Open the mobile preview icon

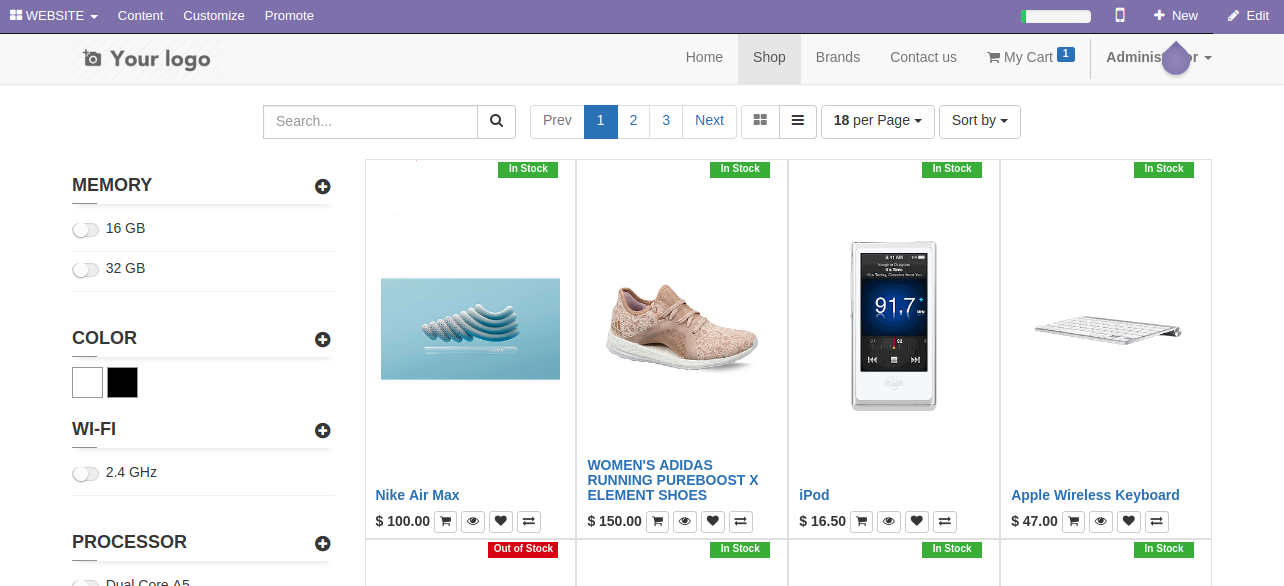(x=1120, y=15)
